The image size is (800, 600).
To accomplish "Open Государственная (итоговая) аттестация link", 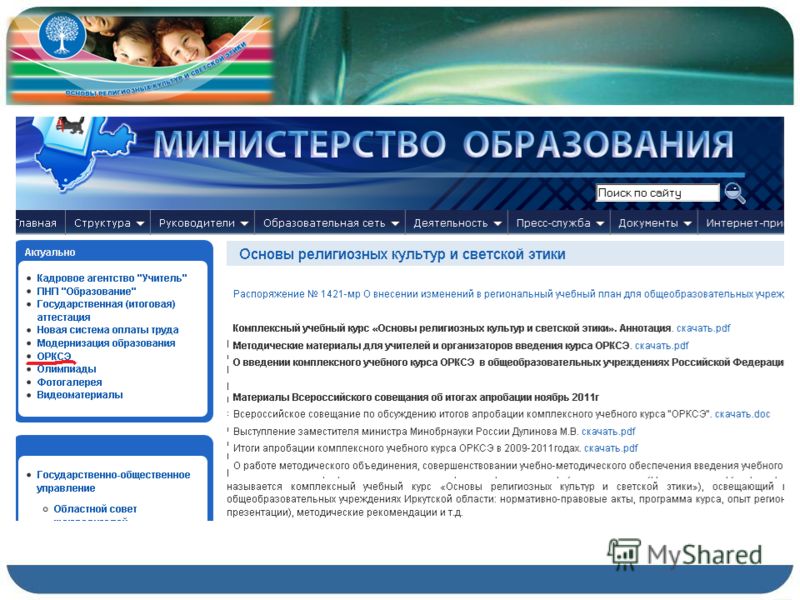I will pyautogui.click(x=106, y=310).
